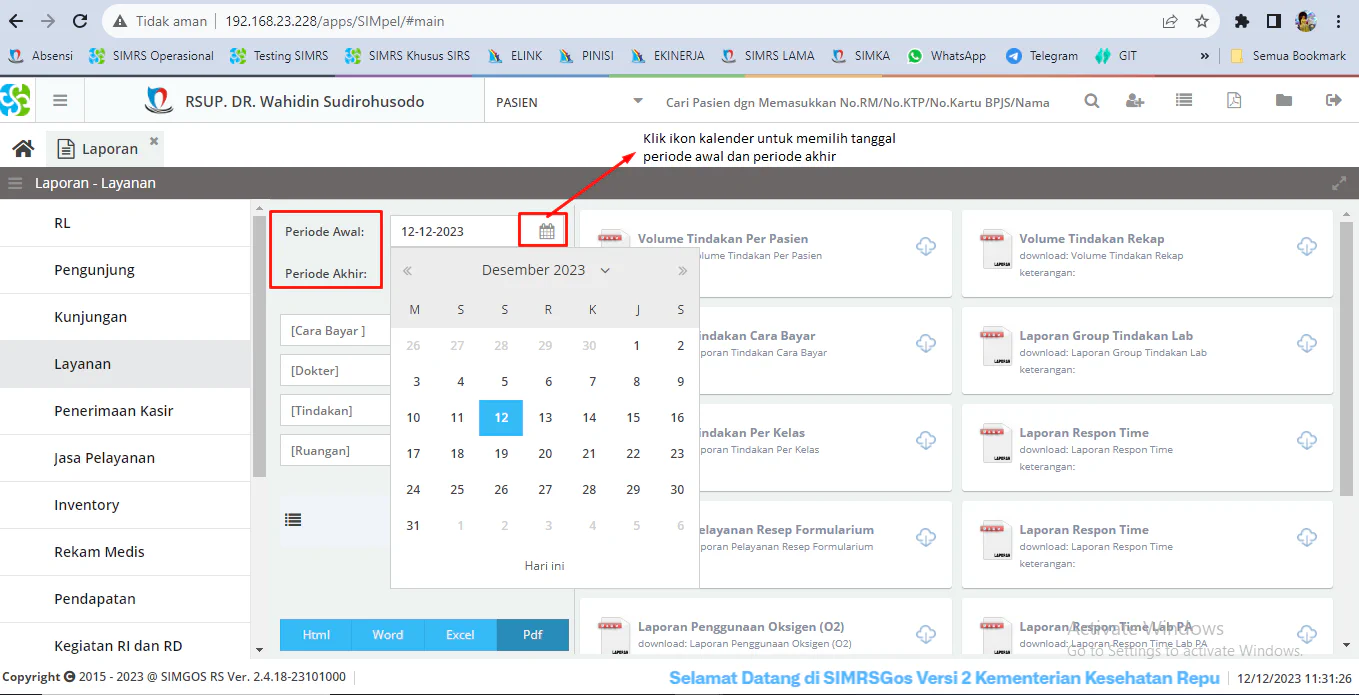The image size is (1359, 695).
Task: Select Pendapatan in the sidebar
Action: tap(125, 599)
